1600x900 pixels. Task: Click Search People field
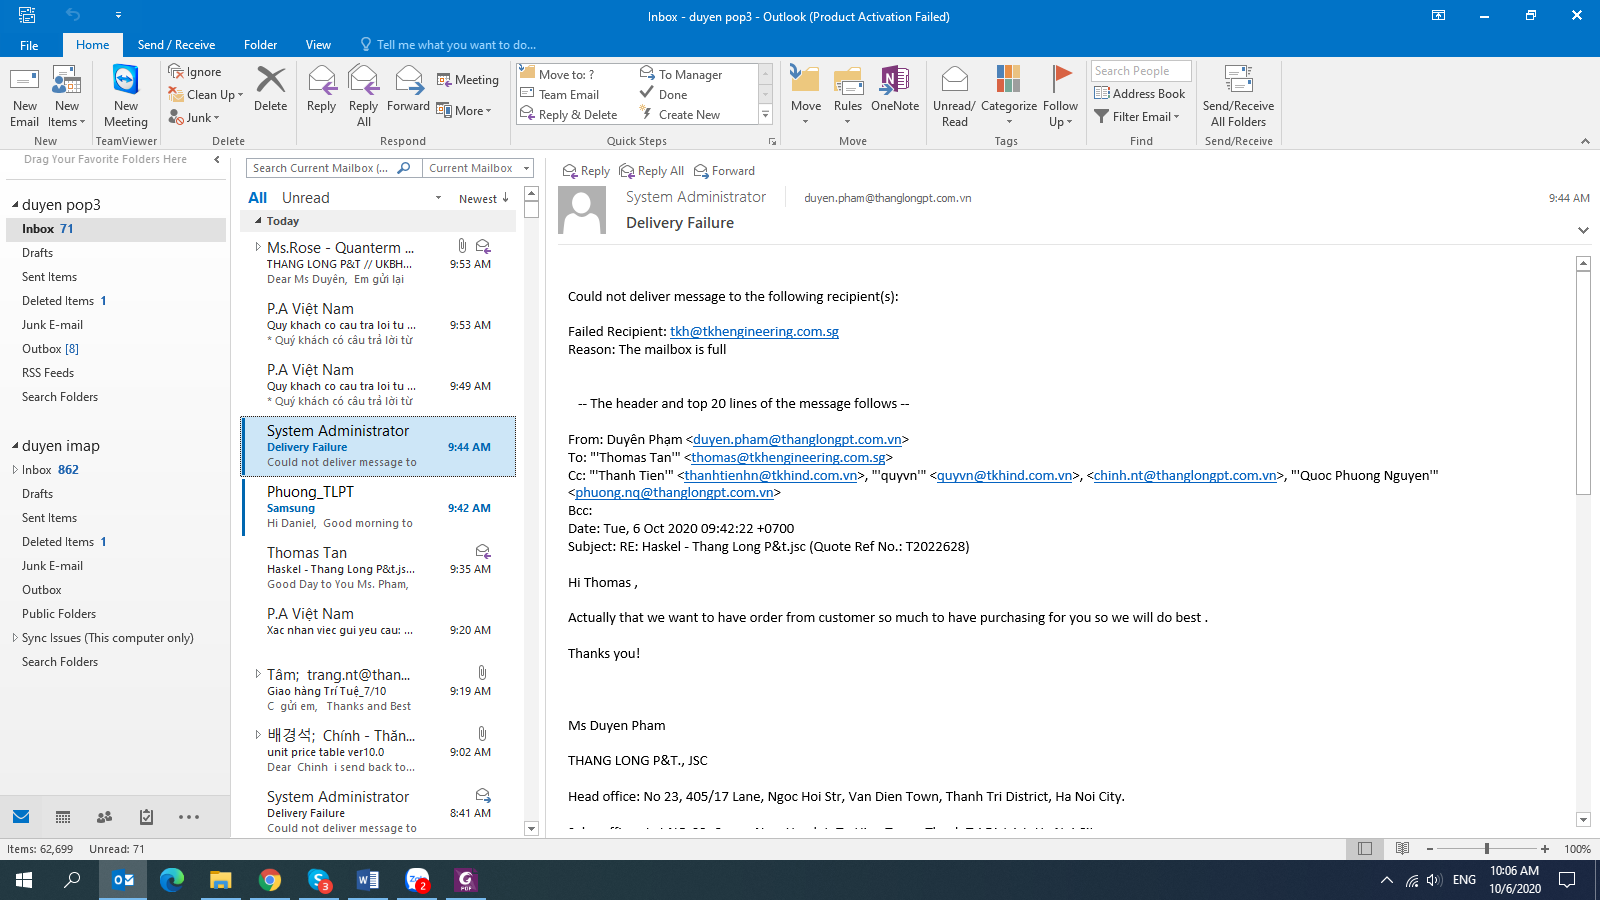(1141, 71)
